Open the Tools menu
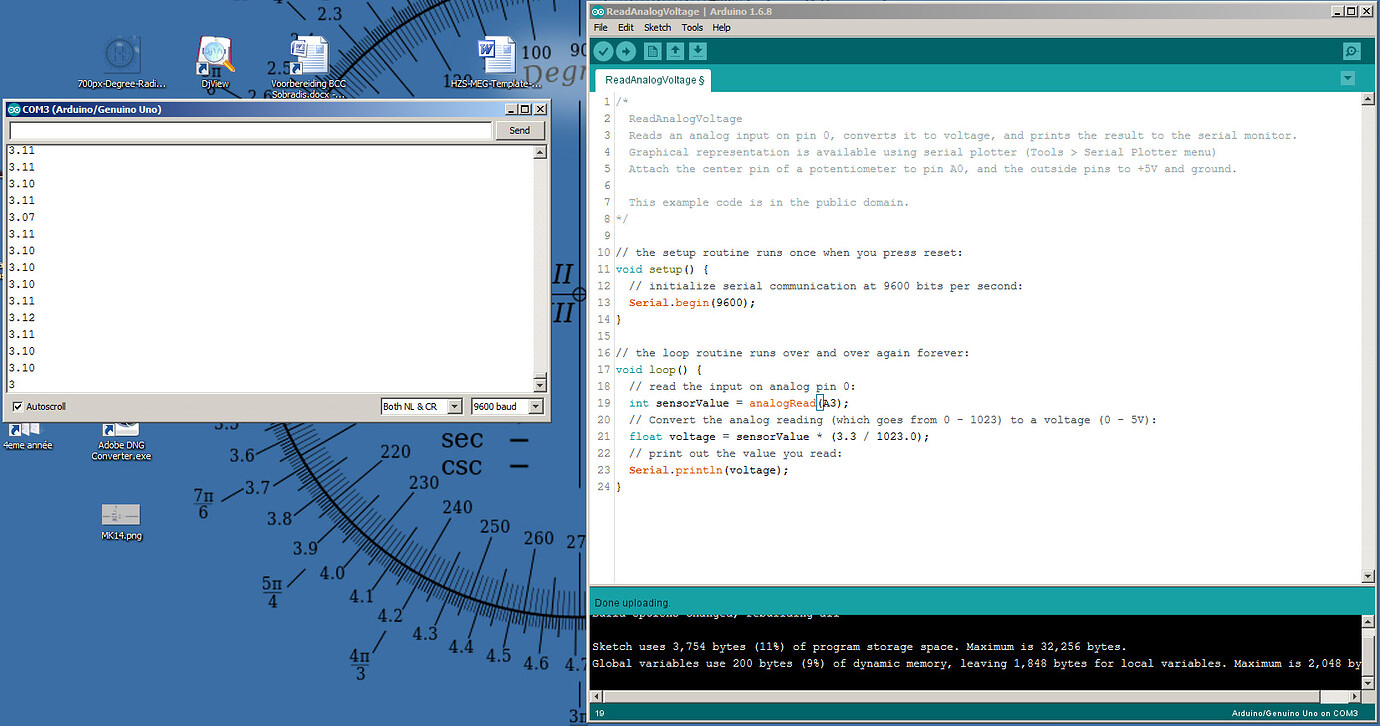 [692, 27]
